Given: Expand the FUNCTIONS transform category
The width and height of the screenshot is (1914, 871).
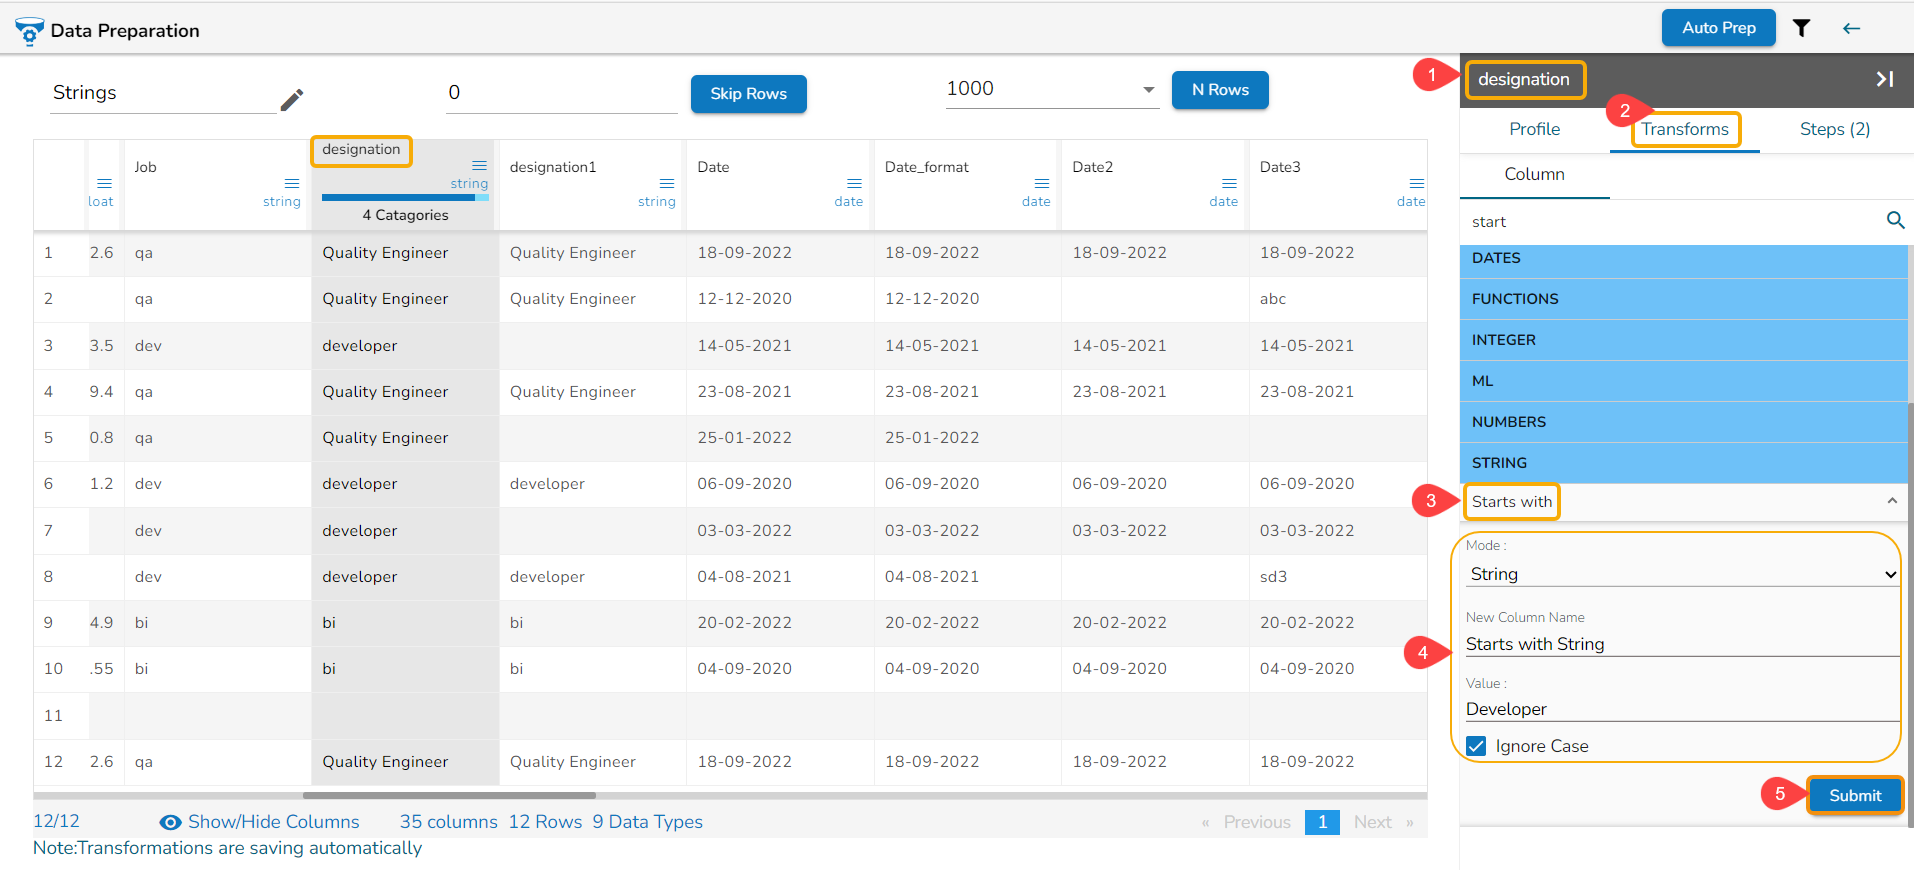Looking at the screenshot, I should tap(1683, 299).
